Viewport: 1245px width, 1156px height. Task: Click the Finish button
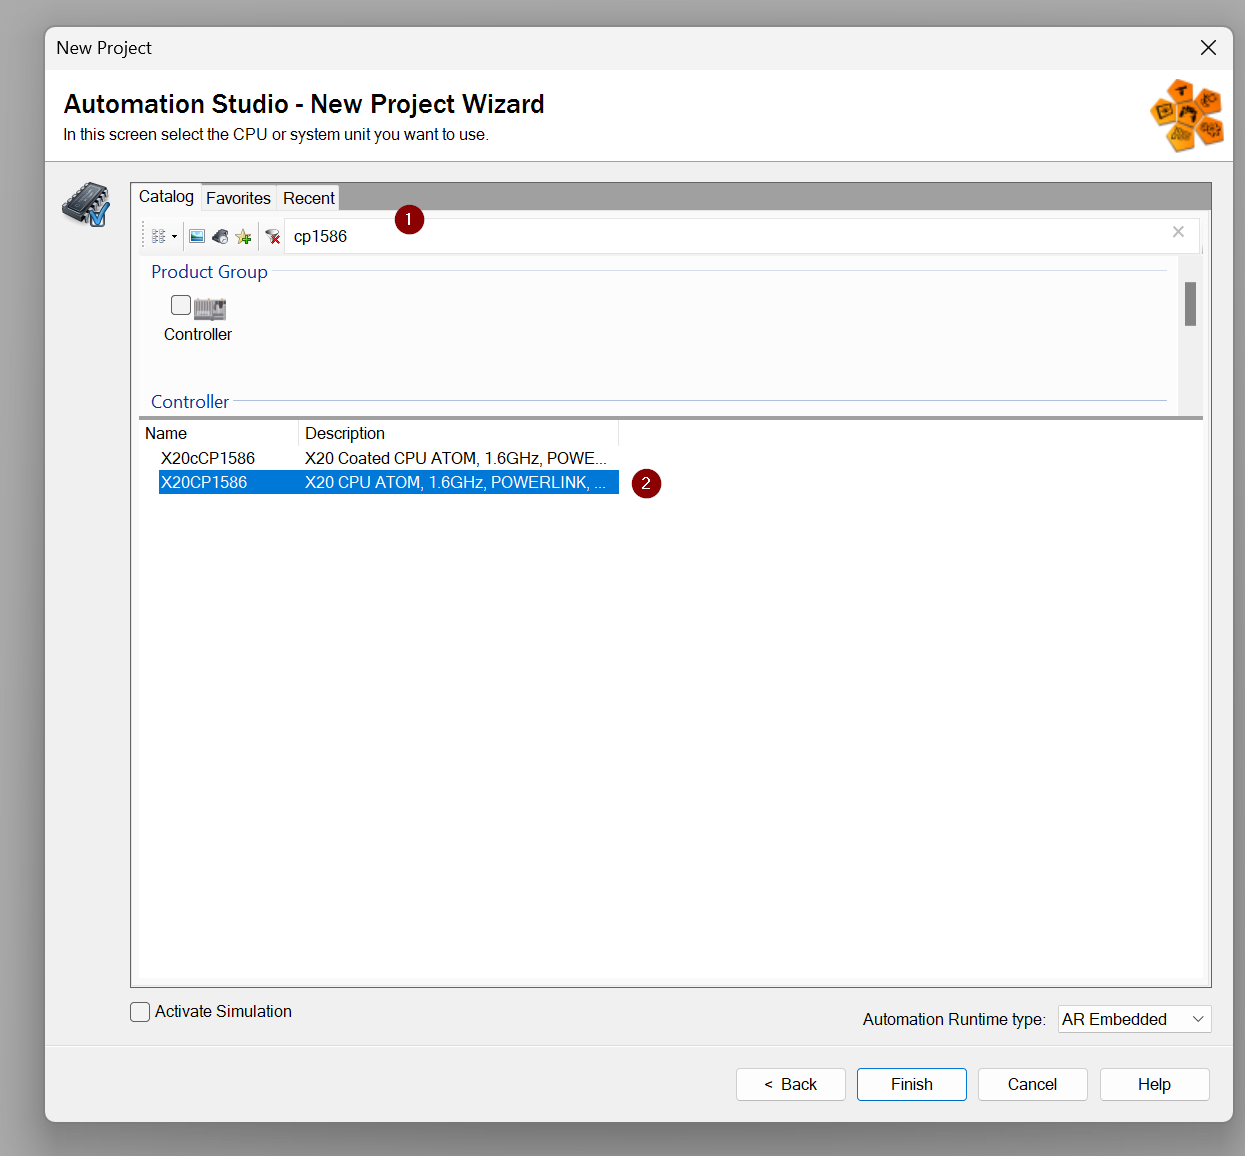(911, 1084)
